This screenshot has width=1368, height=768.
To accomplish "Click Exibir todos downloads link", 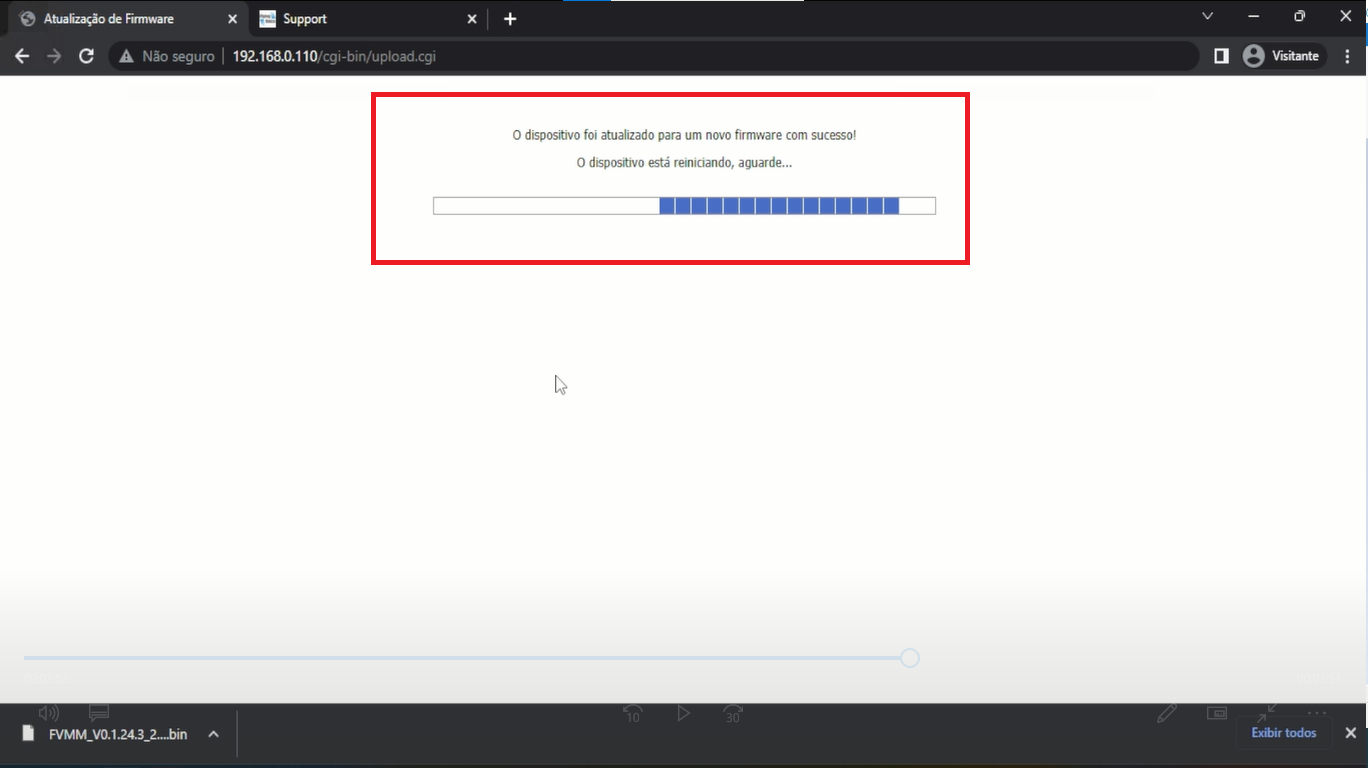I will coord(1283,733).
